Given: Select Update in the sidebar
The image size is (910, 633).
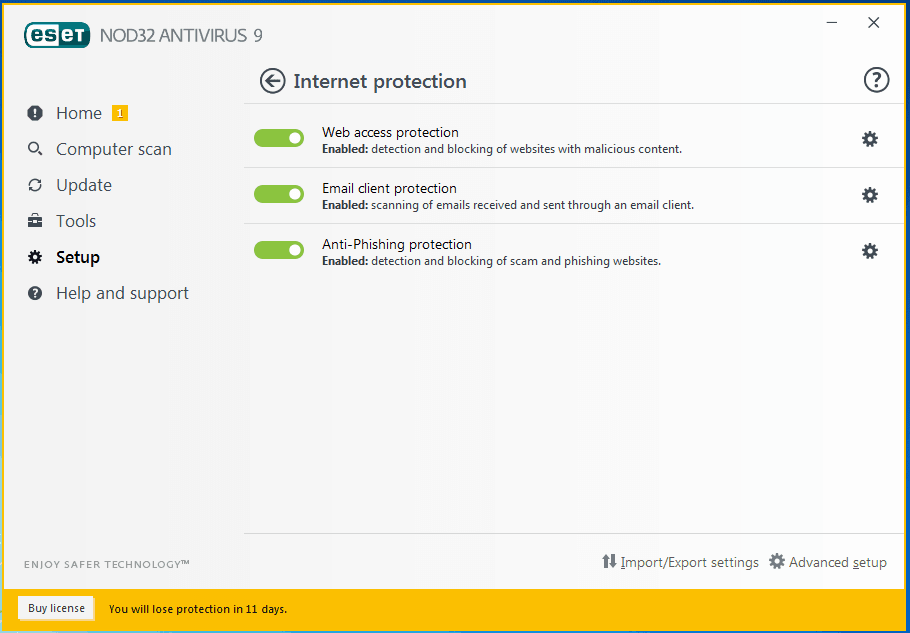Looking at the screenshot, I should click(x=84, y=185).
